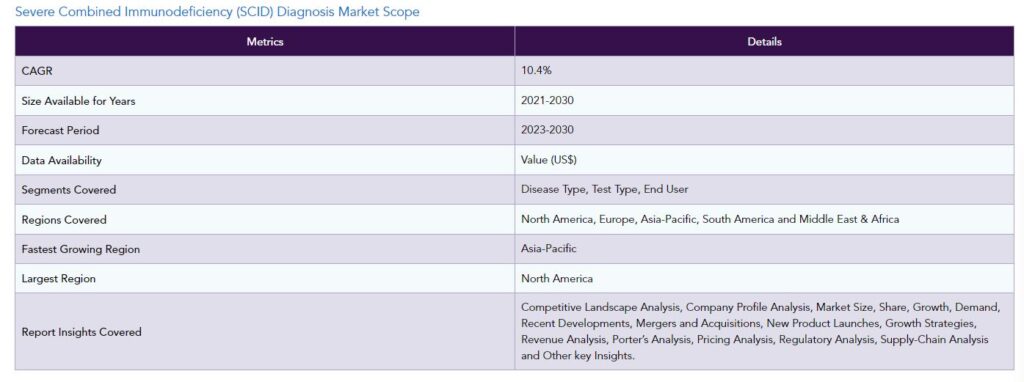Click the CAGR metric cell

[264, 71]
